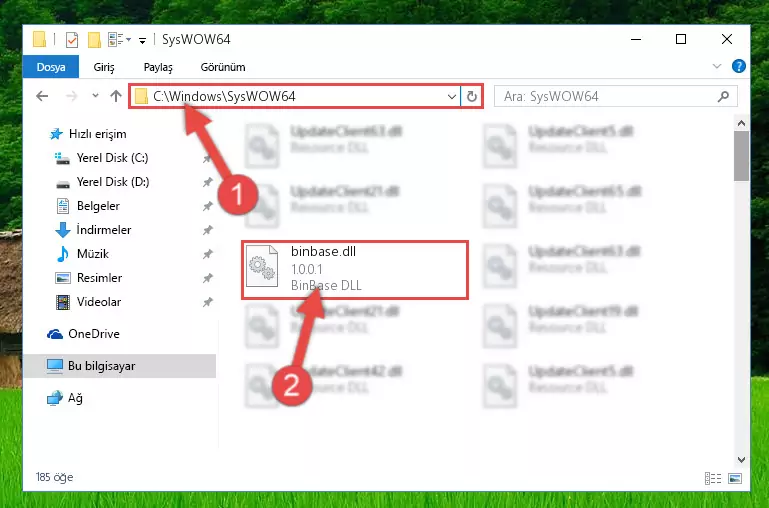The image size is (769, 508).
Task: Open Customize Quick Access Toolbar dropdown arrow
Action: [142, 41]
